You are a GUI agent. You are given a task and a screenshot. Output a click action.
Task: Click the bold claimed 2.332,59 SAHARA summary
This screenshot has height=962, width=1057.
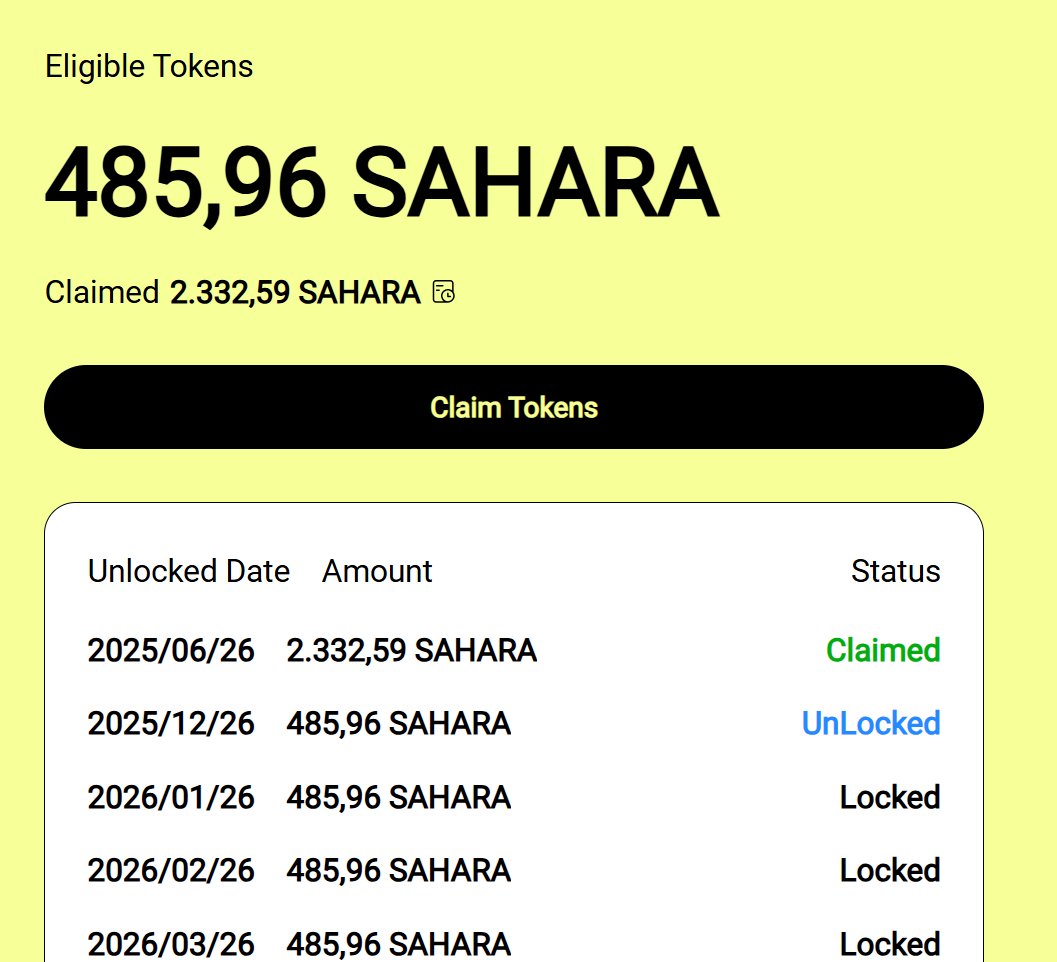pos(295,293)
